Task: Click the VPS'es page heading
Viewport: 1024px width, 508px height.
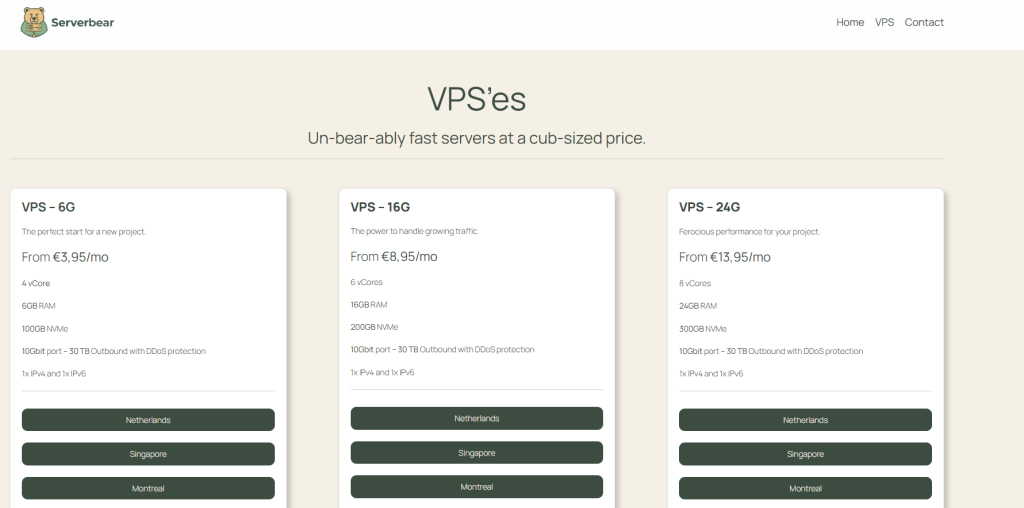Action: coord(477,99)
